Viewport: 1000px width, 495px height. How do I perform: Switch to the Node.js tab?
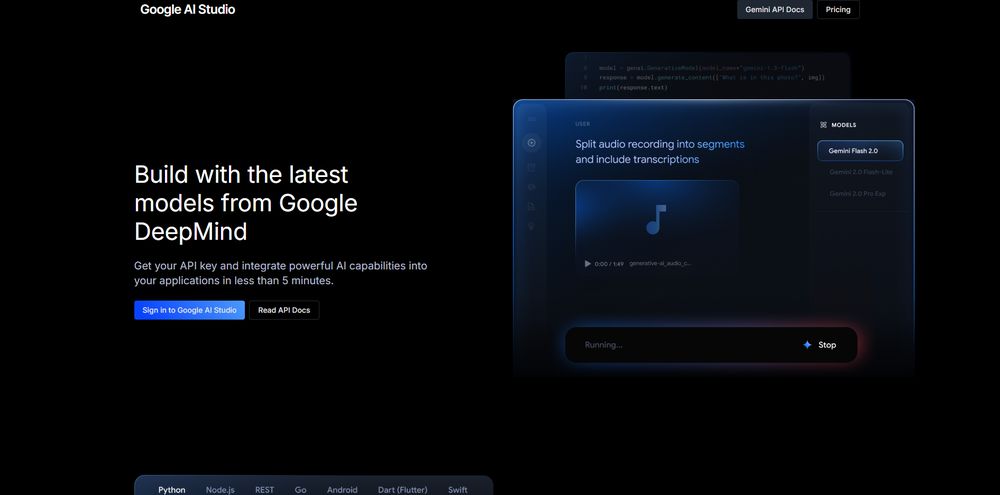(x=220, y=489)
